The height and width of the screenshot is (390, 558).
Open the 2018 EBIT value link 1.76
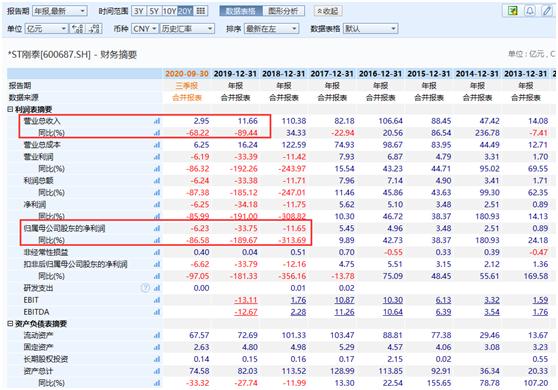298,300
